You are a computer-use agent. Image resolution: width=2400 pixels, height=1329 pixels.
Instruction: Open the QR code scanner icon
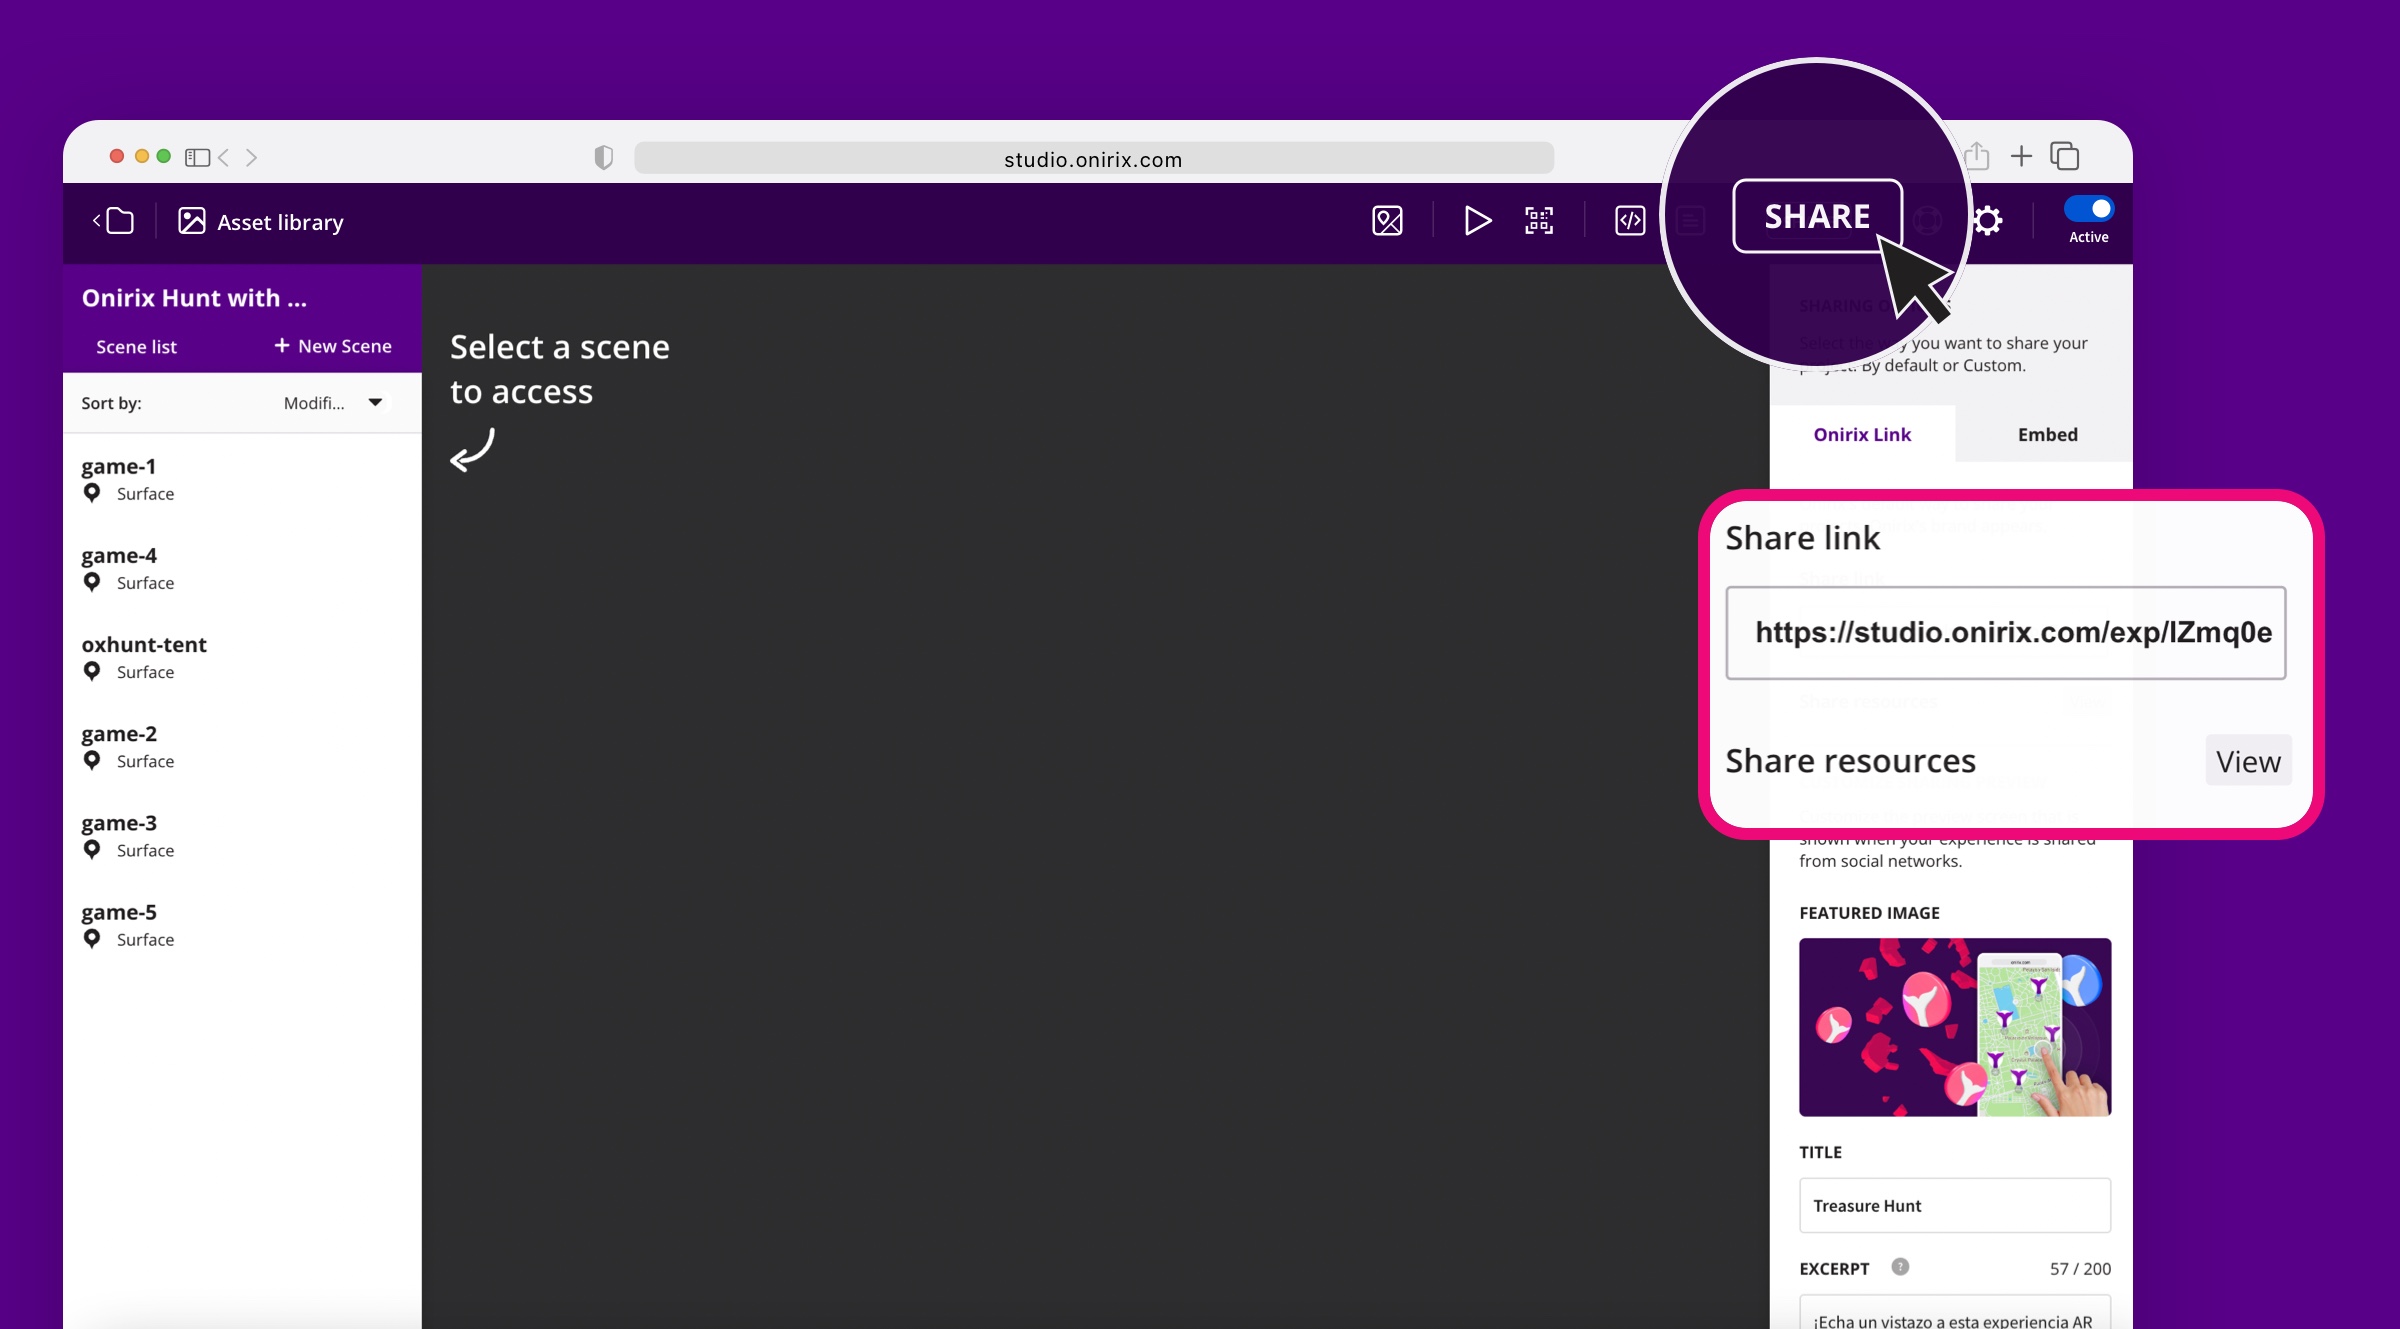pyautogui.click(x=1538, y=221)
